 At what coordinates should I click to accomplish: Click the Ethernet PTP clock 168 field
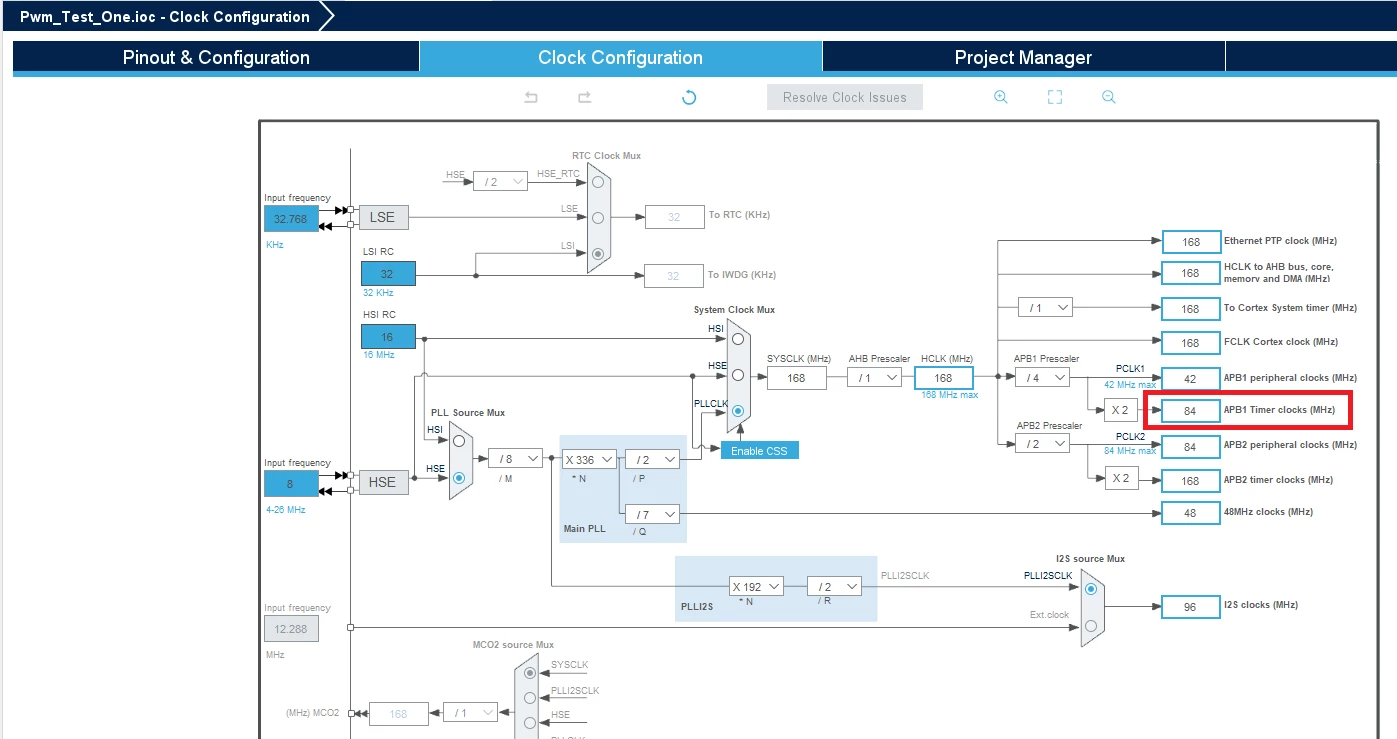[1191, 242]
